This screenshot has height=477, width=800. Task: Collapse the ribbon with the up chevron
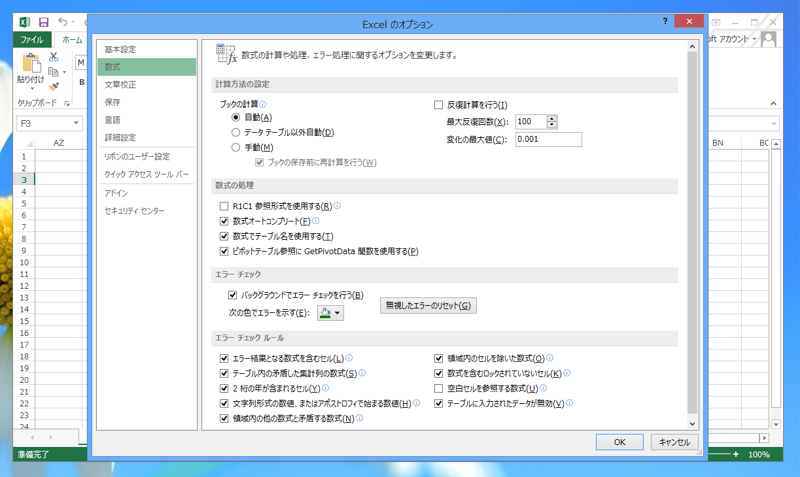(773, 104)
